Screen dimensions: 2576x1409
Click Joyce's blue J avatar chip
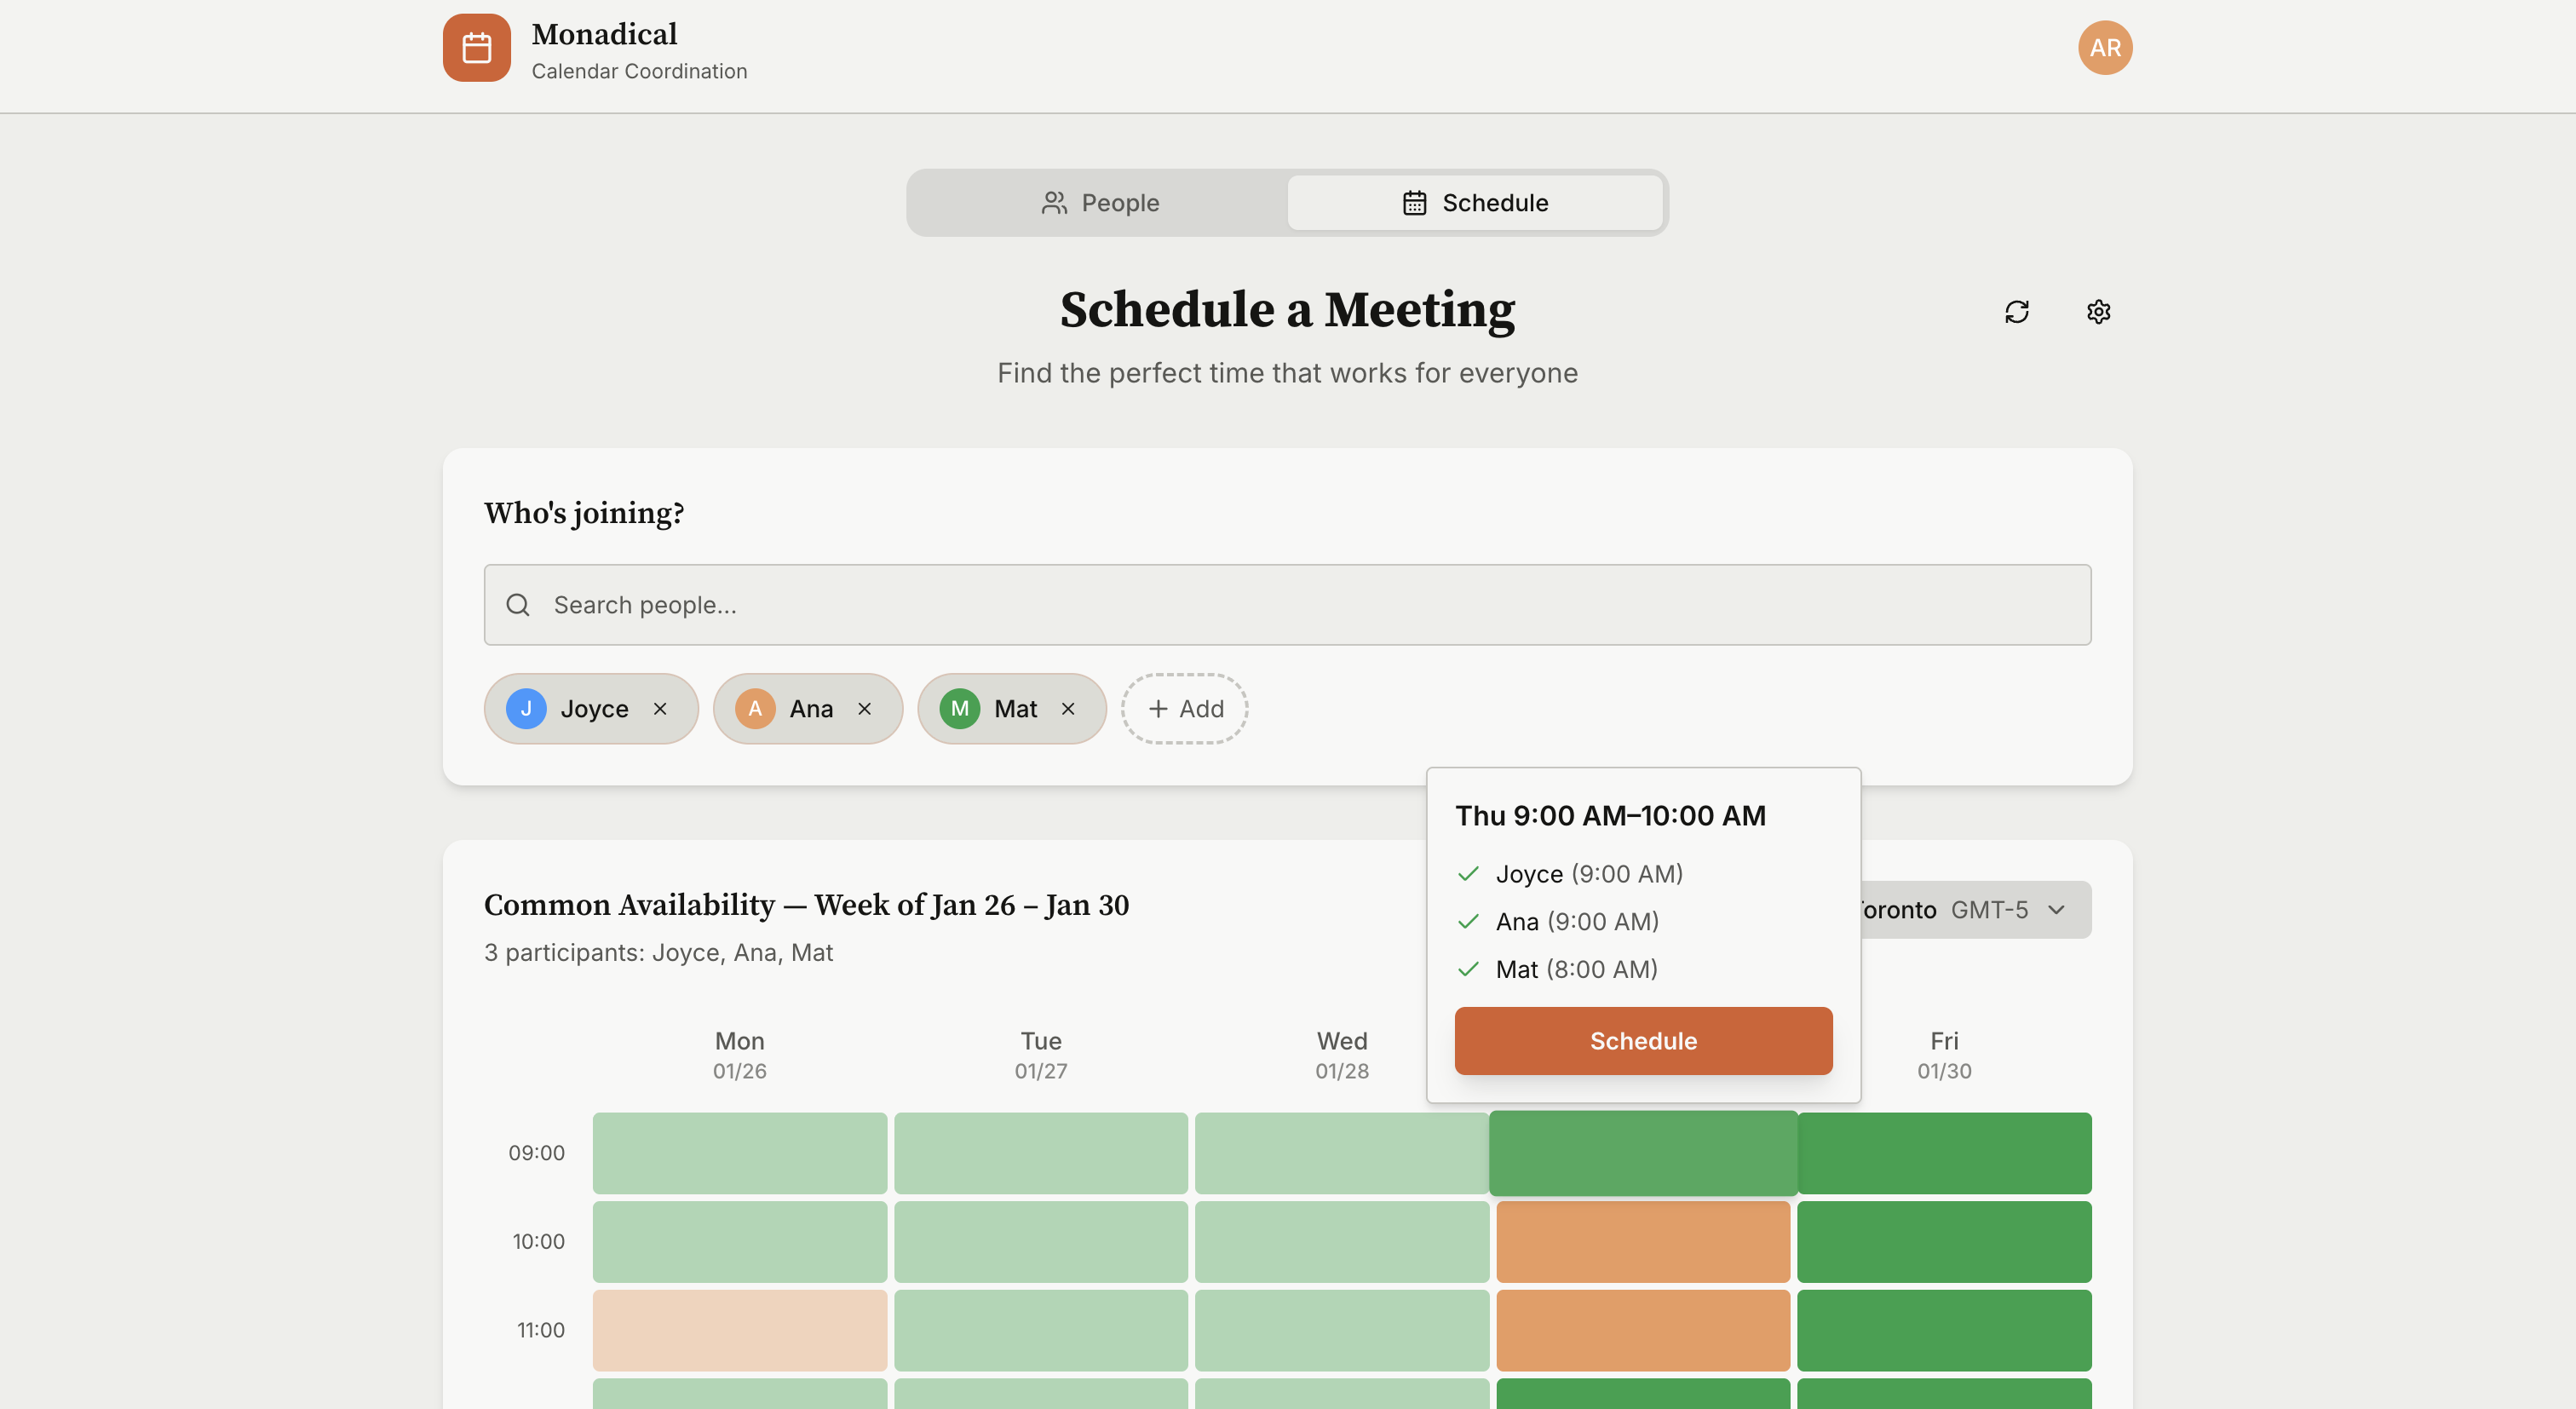click(526, 709)
